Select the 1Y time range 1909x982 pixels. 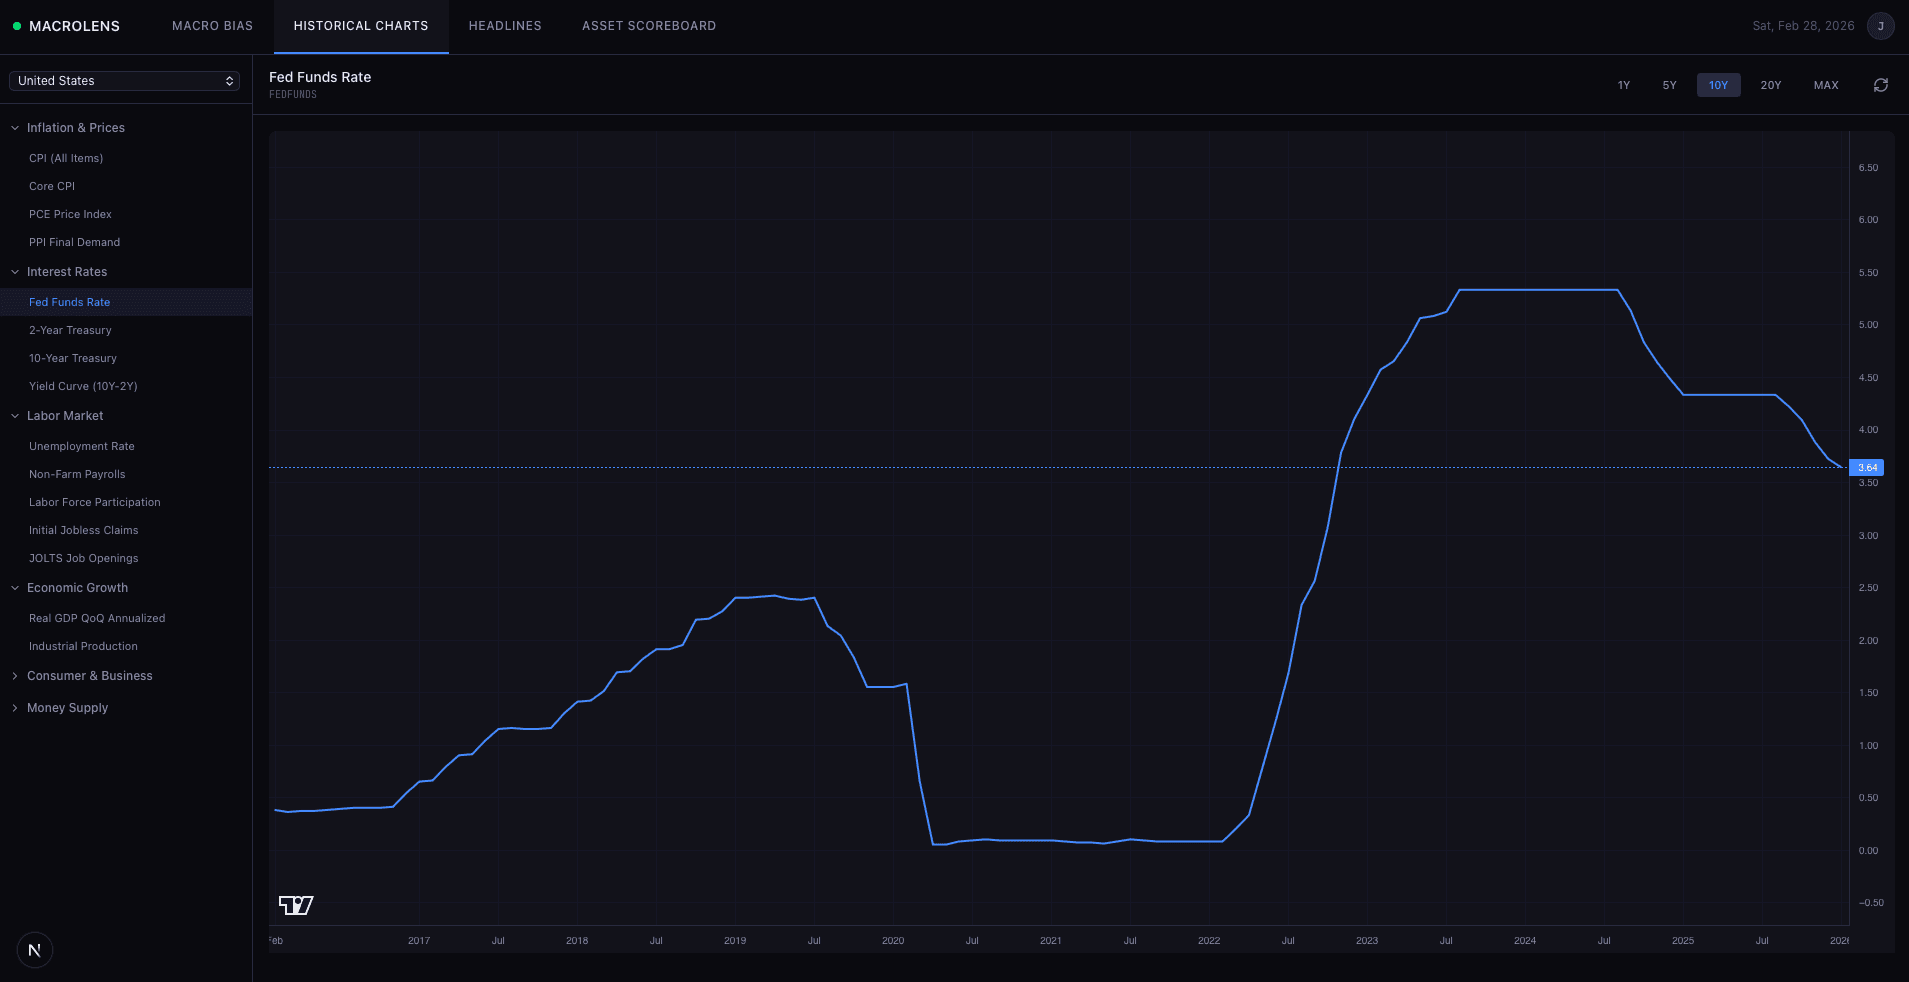(1623, 85)
